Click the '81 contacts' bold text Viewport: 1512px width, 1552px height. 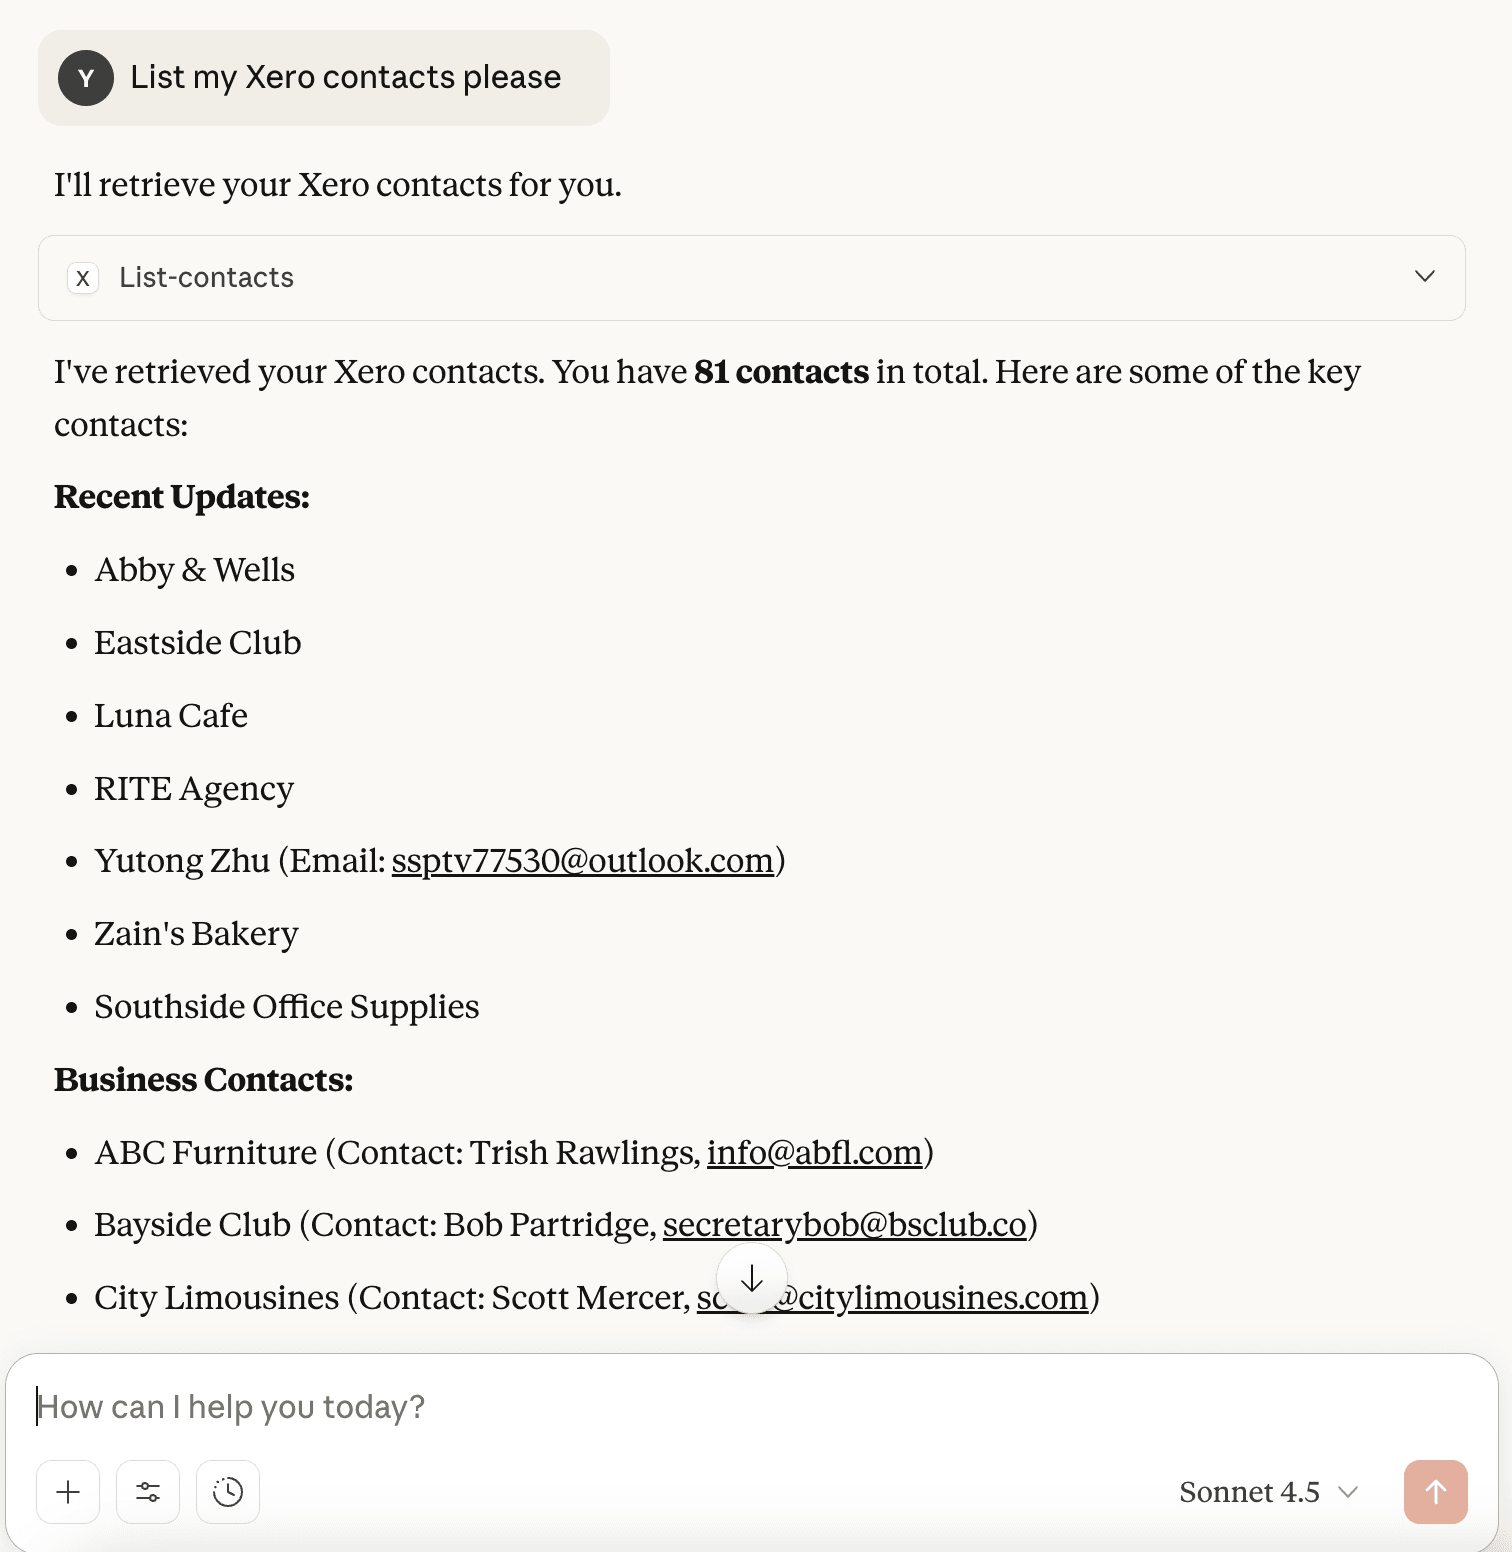point(781,372)
